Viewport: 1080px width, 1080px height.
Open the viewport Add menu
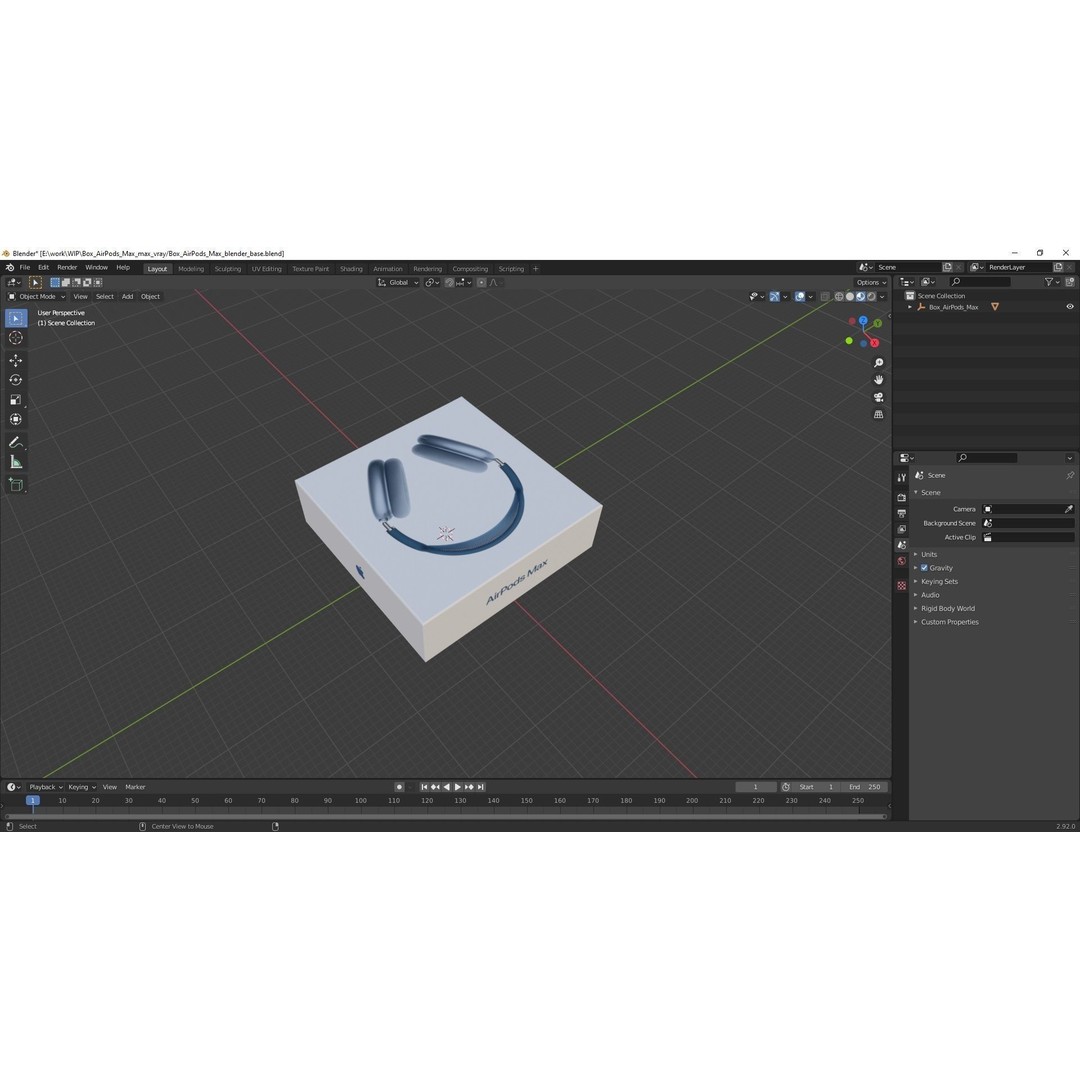coord(127,297)
